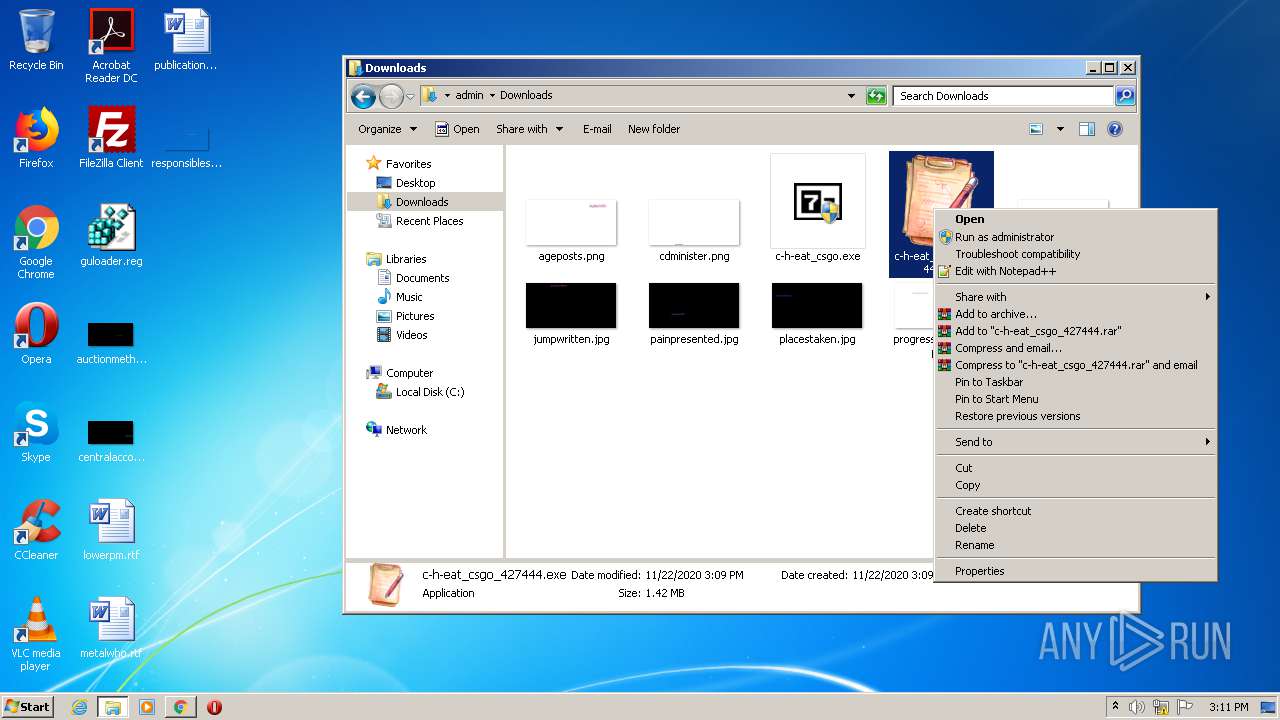Choose Edit with Notepad++

1076,271
